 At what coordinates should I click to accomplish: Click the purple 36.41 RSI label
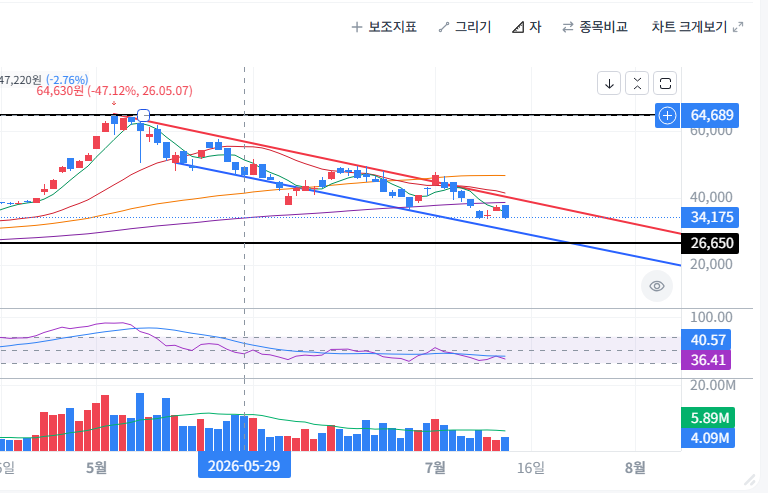coord(706,360)
